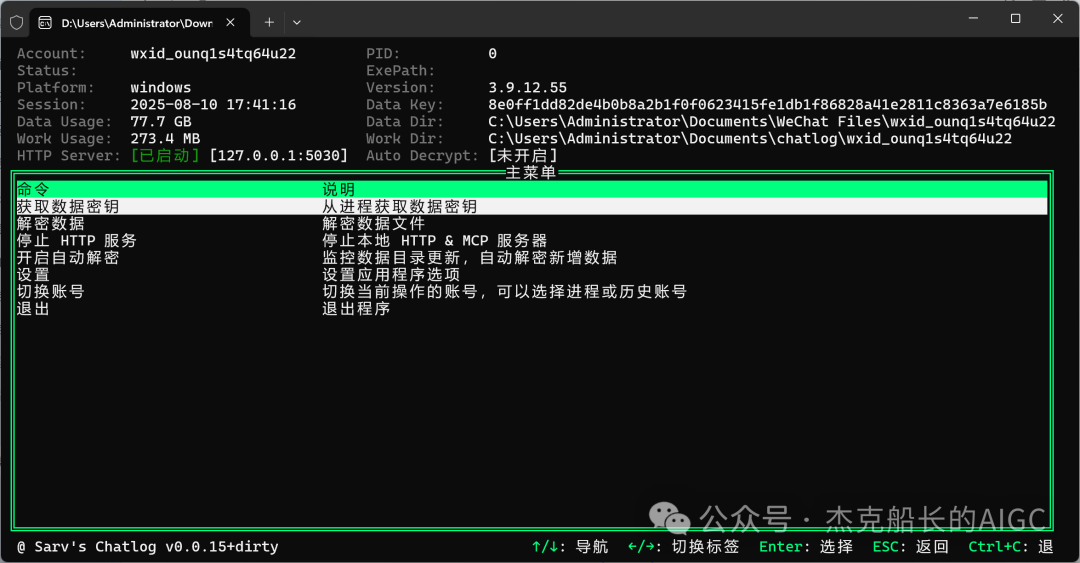Click server address 127.0.0.1:5030

(278, 156)
